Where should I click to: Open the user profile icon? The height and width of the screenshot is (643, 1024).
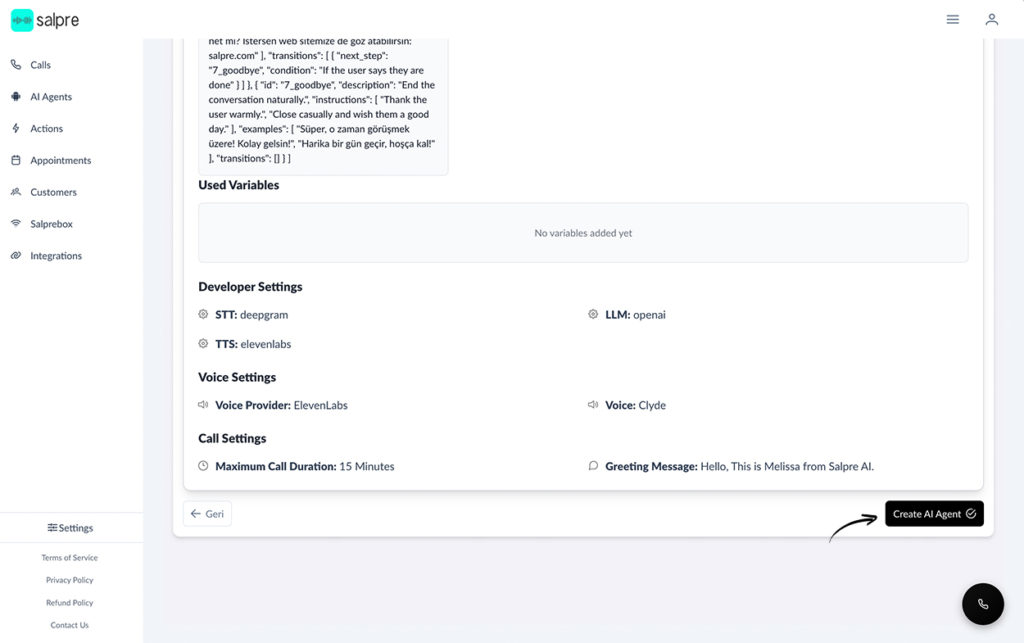coord(991,19)
